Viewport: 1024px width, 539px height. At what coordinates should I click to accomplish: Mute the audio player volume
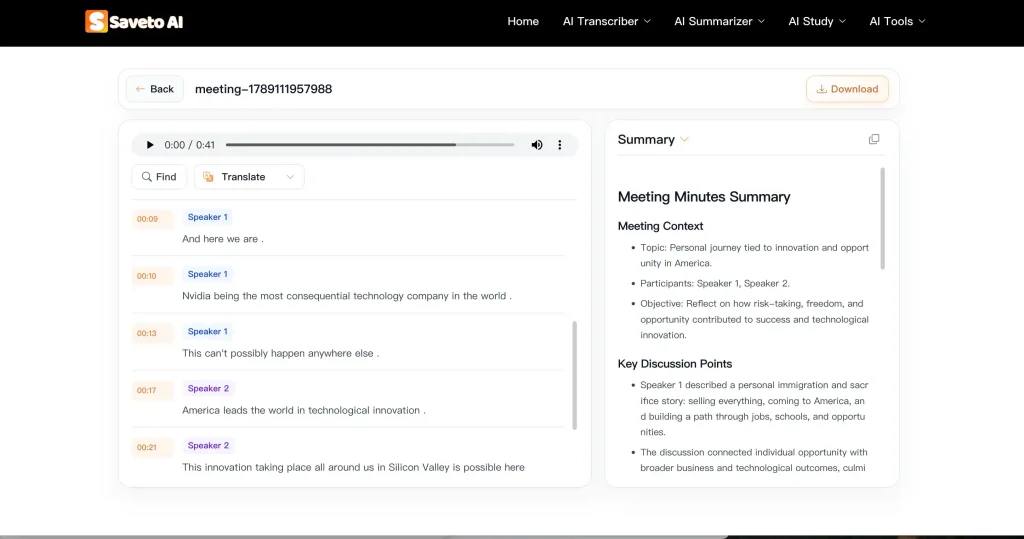coord(537,145)
